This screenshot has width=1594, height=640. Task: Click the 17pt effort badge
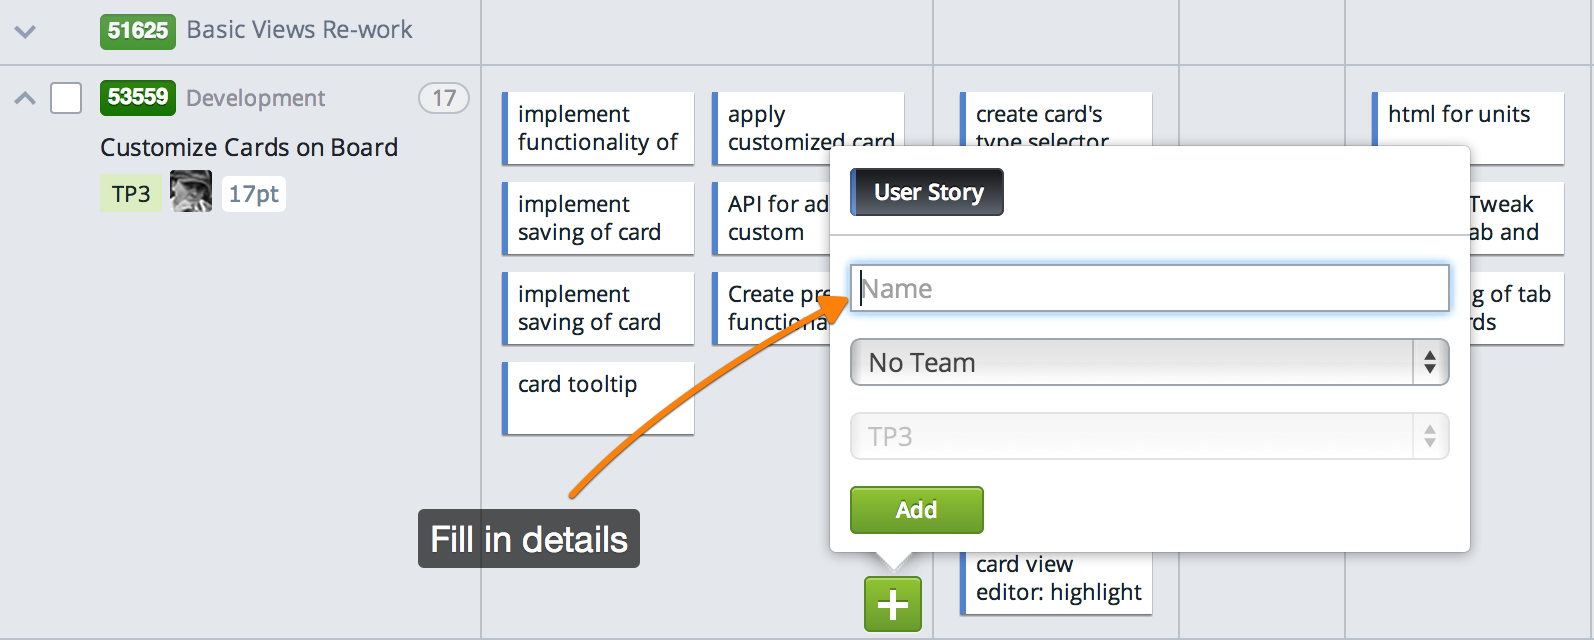click(x=253, y=193)
